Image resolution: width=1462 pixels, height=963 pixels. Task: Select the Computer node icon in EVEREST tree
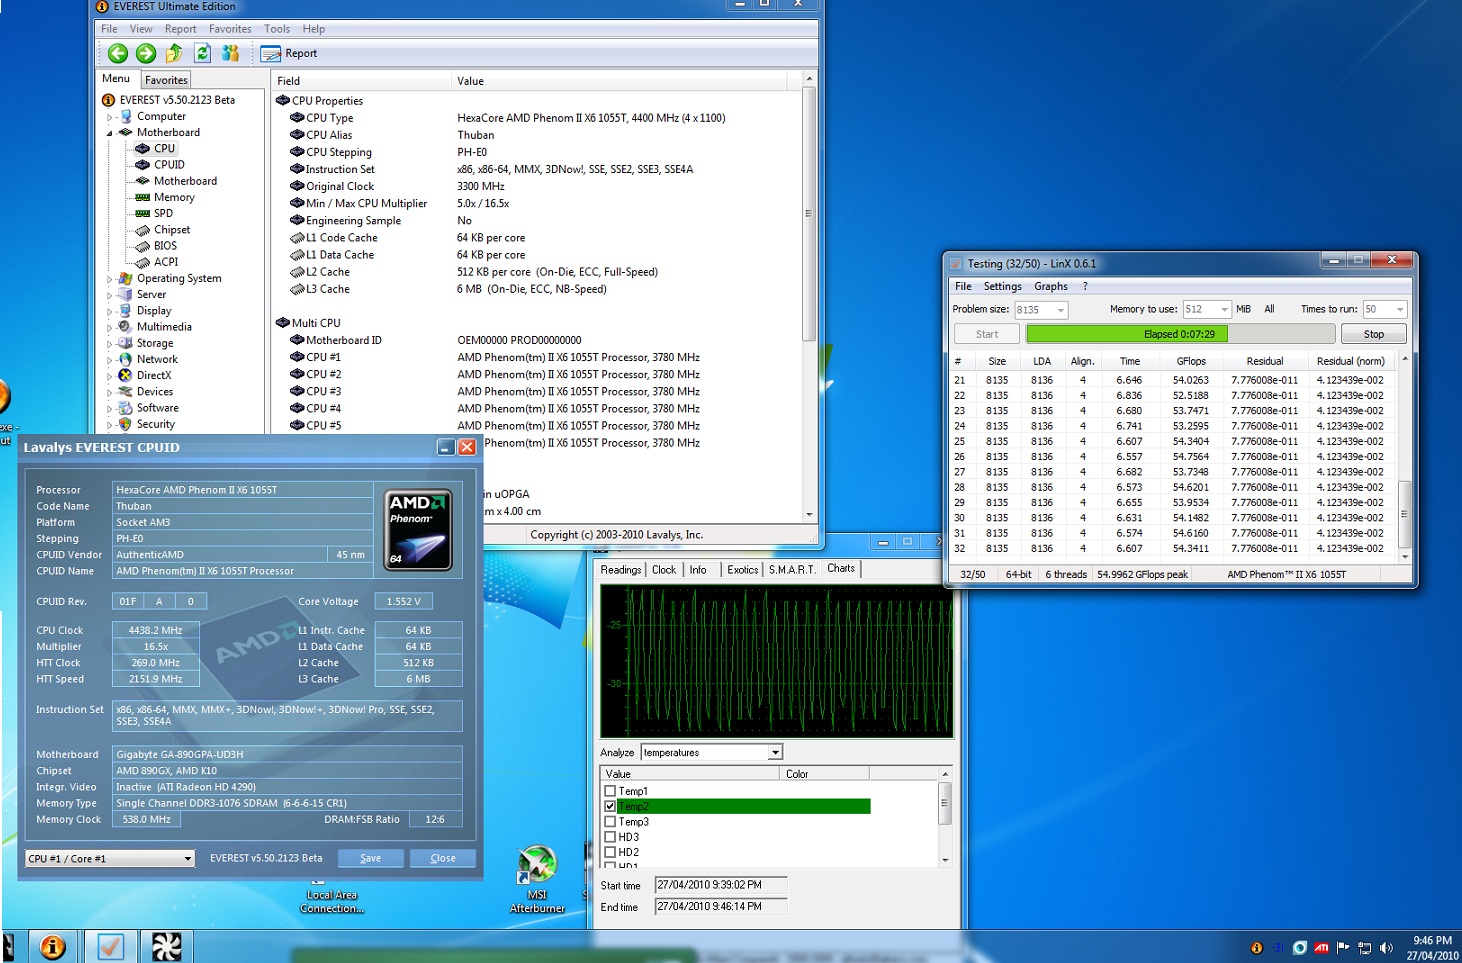point(126,116)
